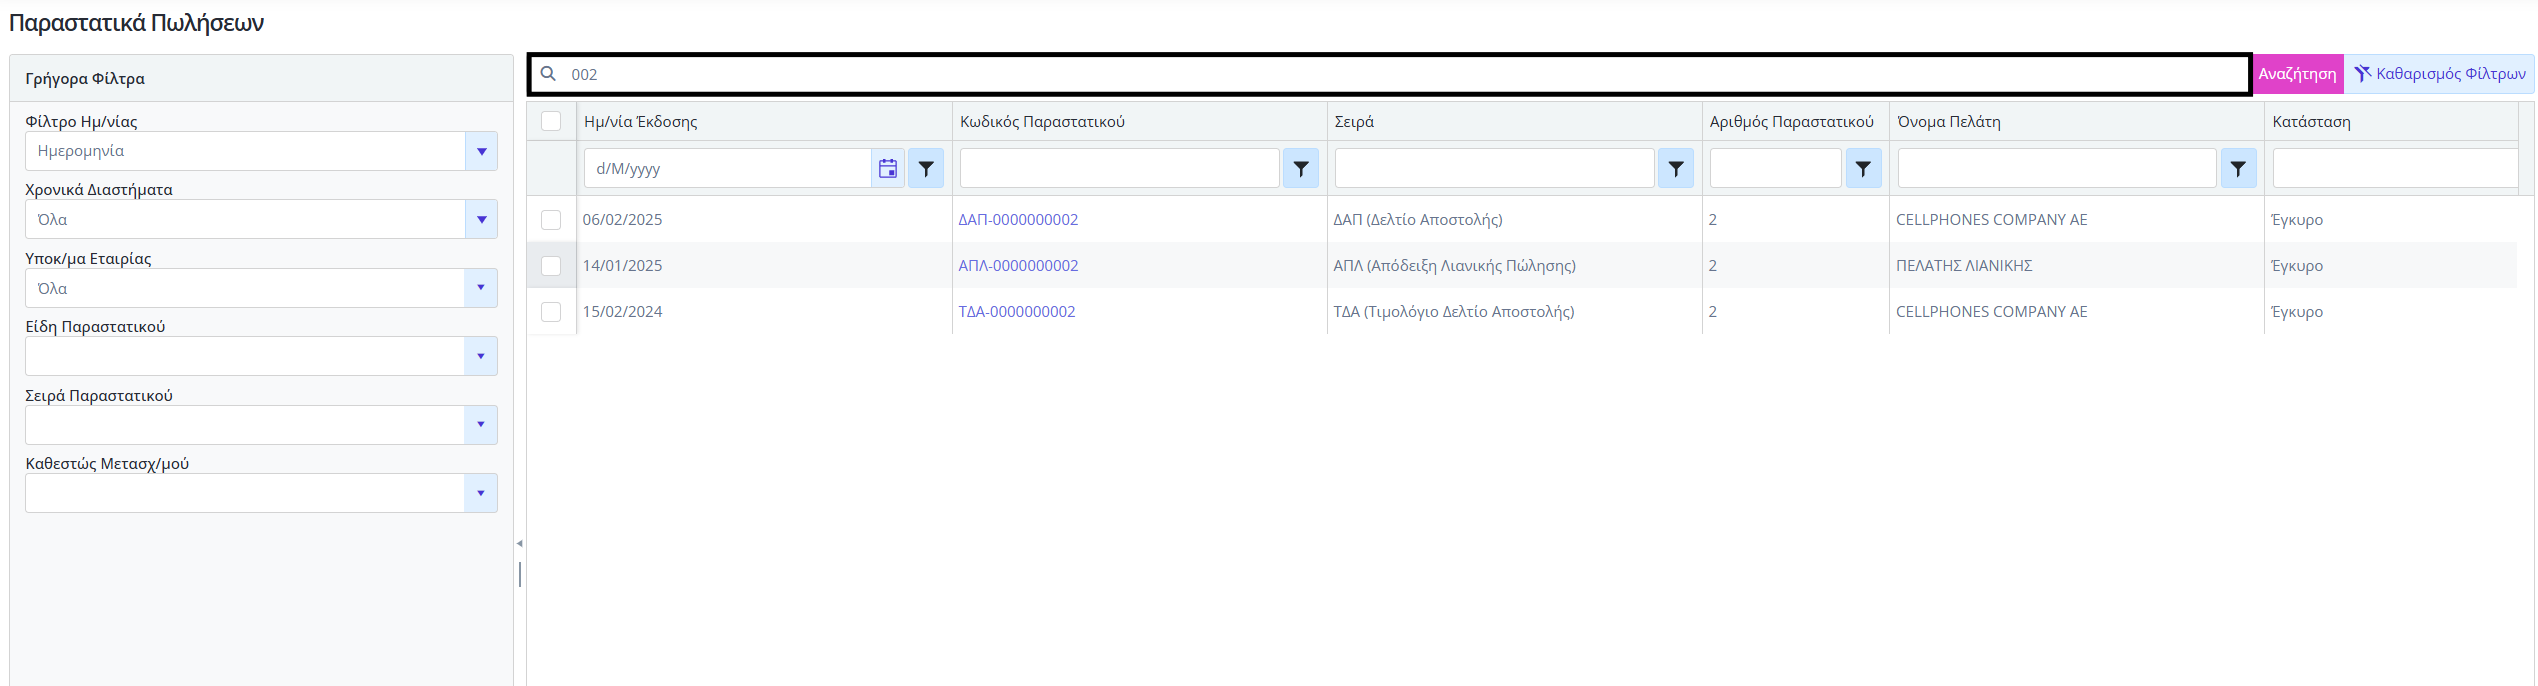2538x686 pixels.
Task: Focus the main search field containing 002
Action: tap(1390, 74)
